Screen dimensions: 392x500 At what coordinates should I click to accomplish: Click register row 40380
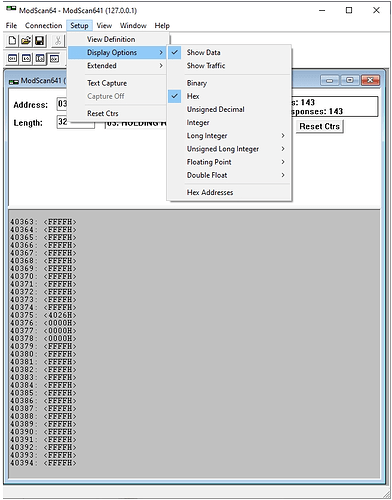[x=43, y=354]
